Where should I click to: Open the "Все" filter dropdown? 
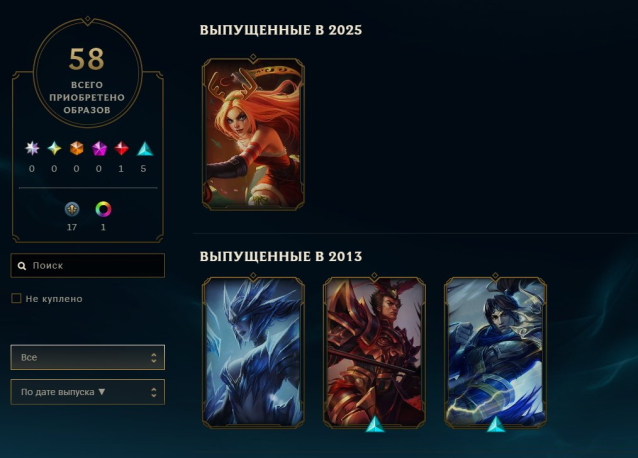click(x=87, y=357)
